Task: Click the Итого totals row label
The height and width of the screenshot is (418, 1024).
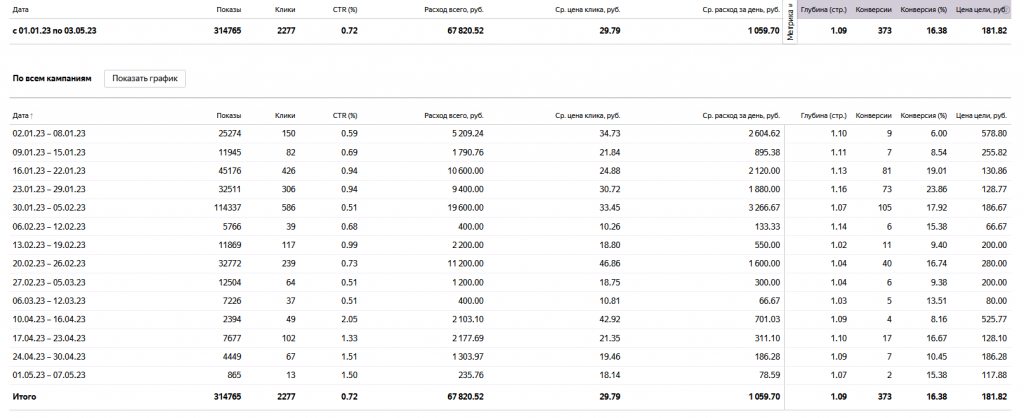Action: pos(25,397)
